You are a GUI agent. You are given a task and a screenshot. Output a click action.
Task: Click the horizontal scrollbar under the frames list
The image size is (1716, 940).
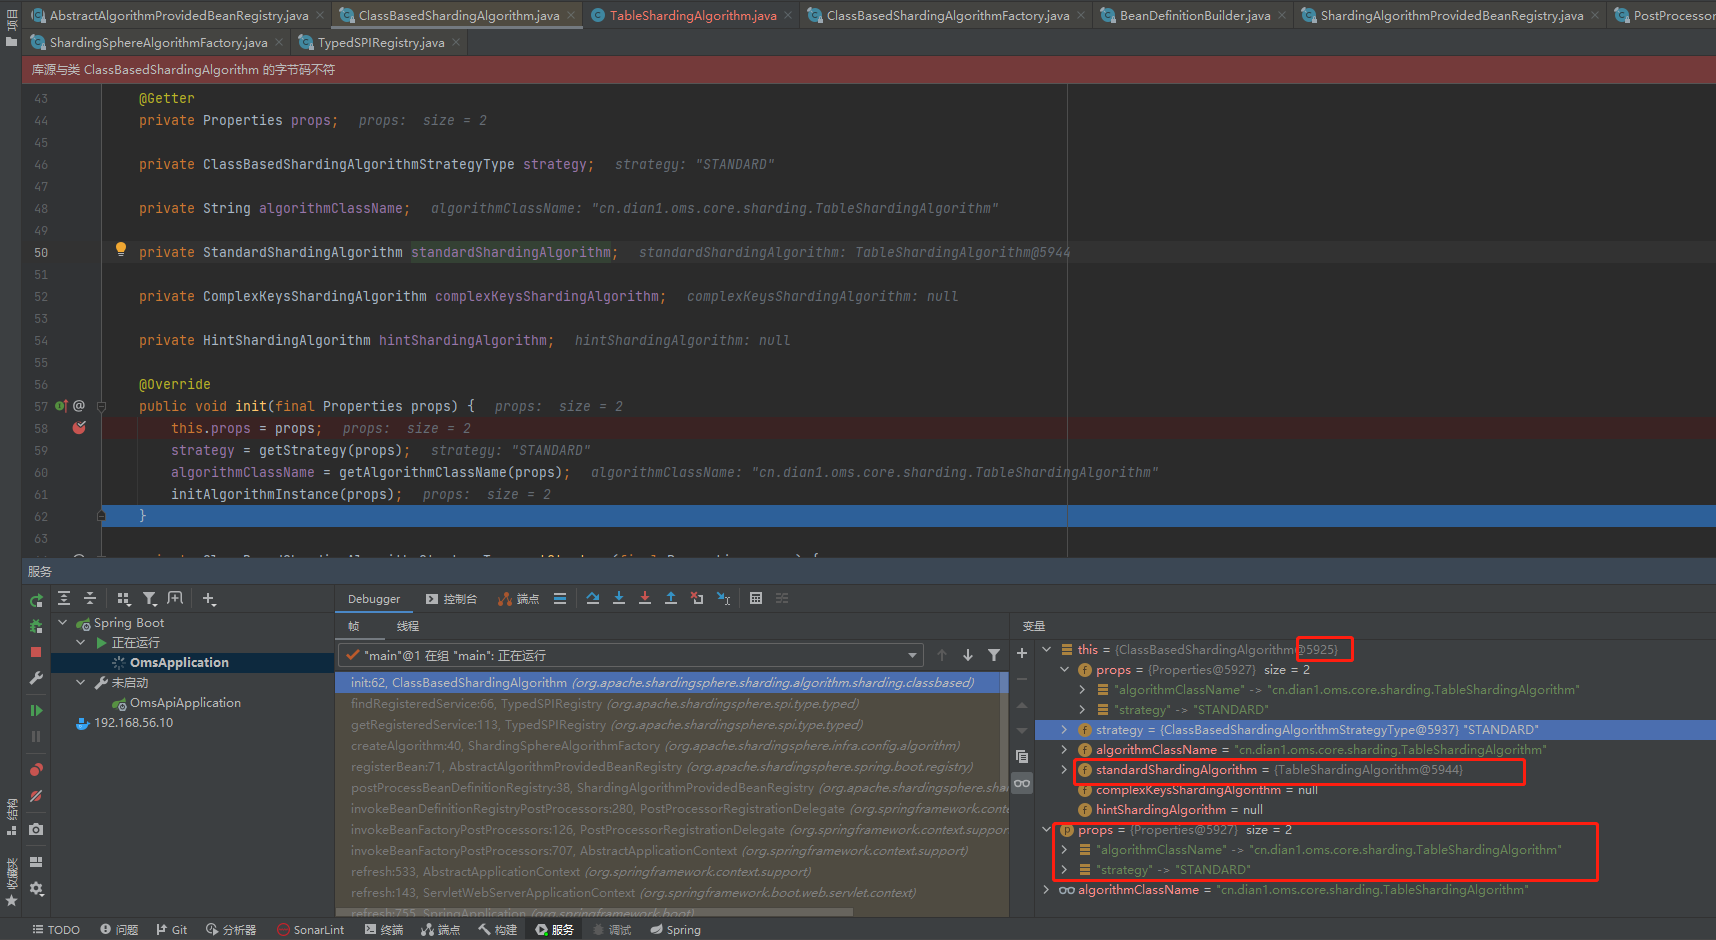coord(594,912)
